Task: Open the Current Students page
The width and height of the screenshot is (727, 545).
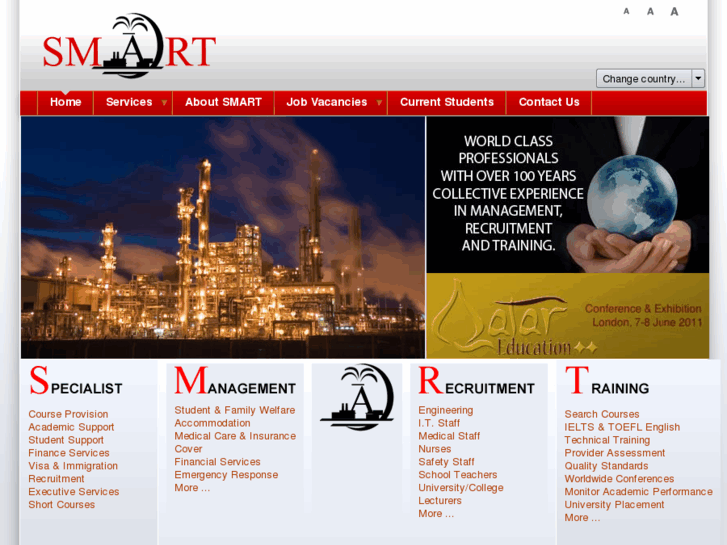Action: click(447, 102)
